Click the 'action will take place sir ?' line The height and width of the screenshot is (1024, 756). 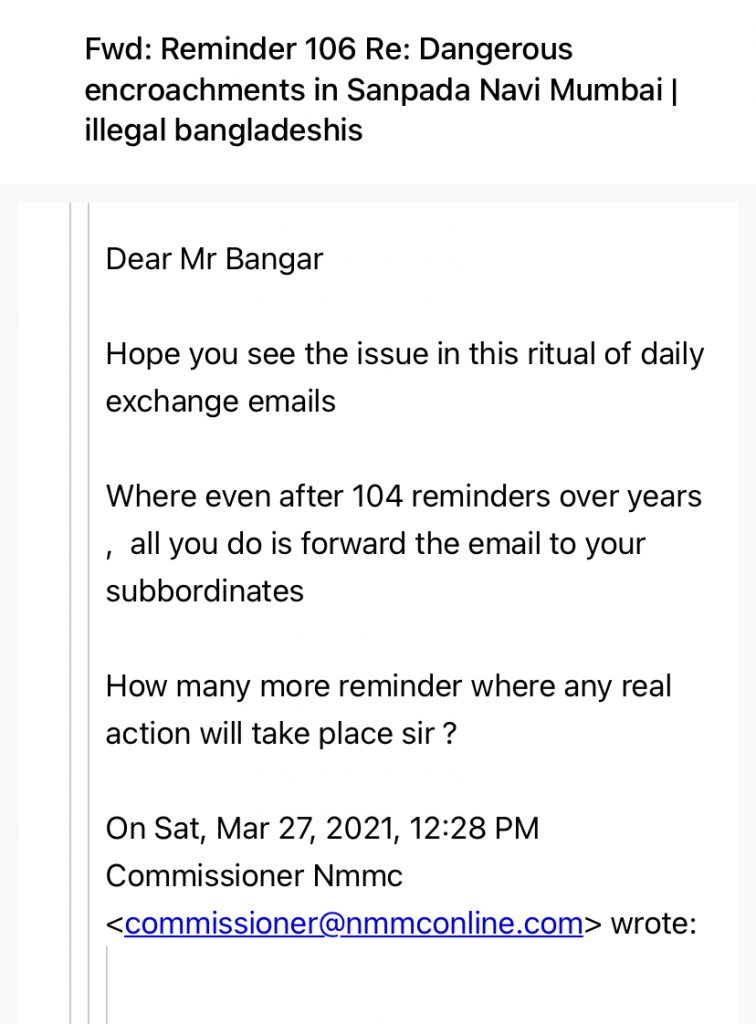click(281, 733)
